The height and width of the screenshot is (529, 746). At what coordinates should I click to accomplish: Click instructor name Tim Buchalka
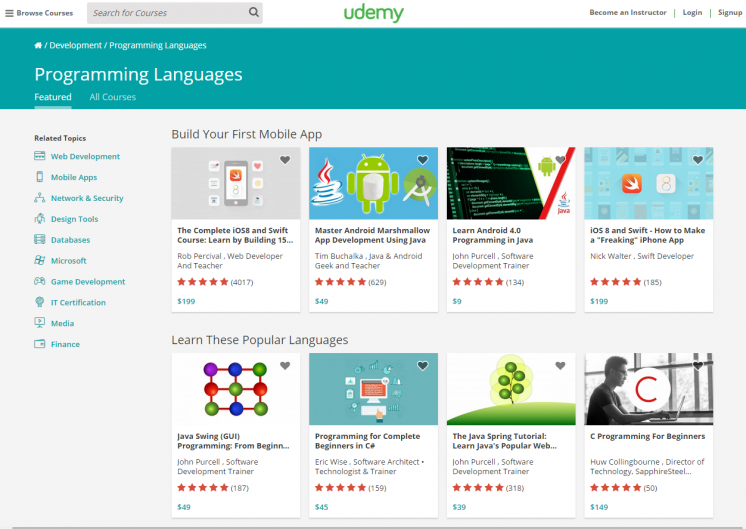point(339,256)
